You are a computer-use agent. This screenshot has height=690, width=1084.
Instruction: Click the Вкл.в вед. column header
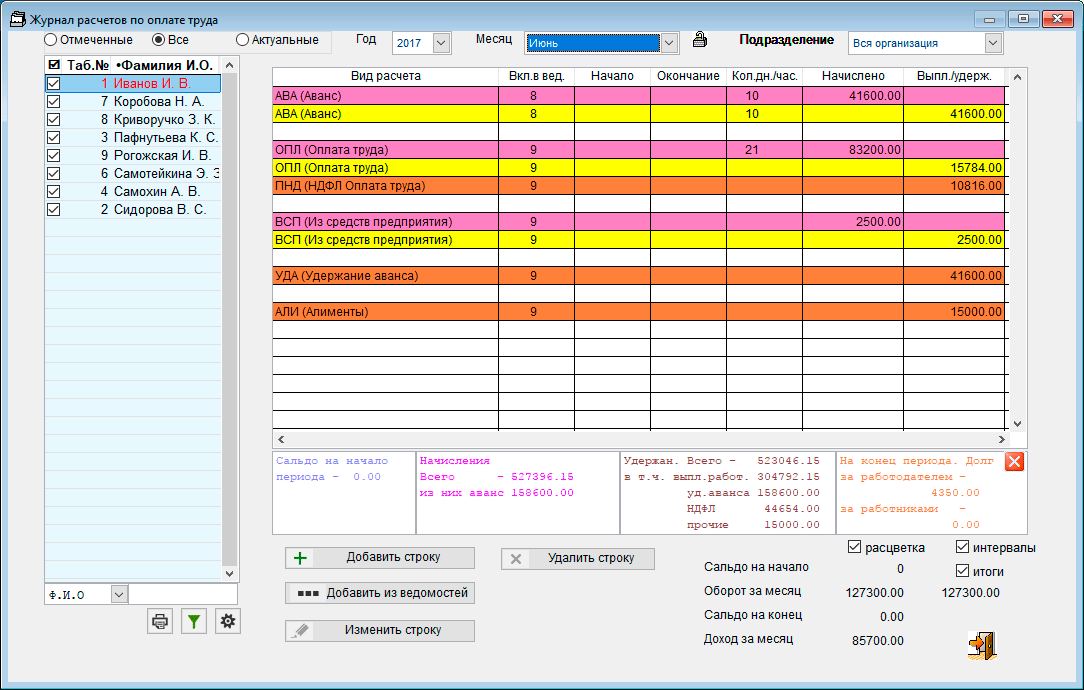coord(536,76)
